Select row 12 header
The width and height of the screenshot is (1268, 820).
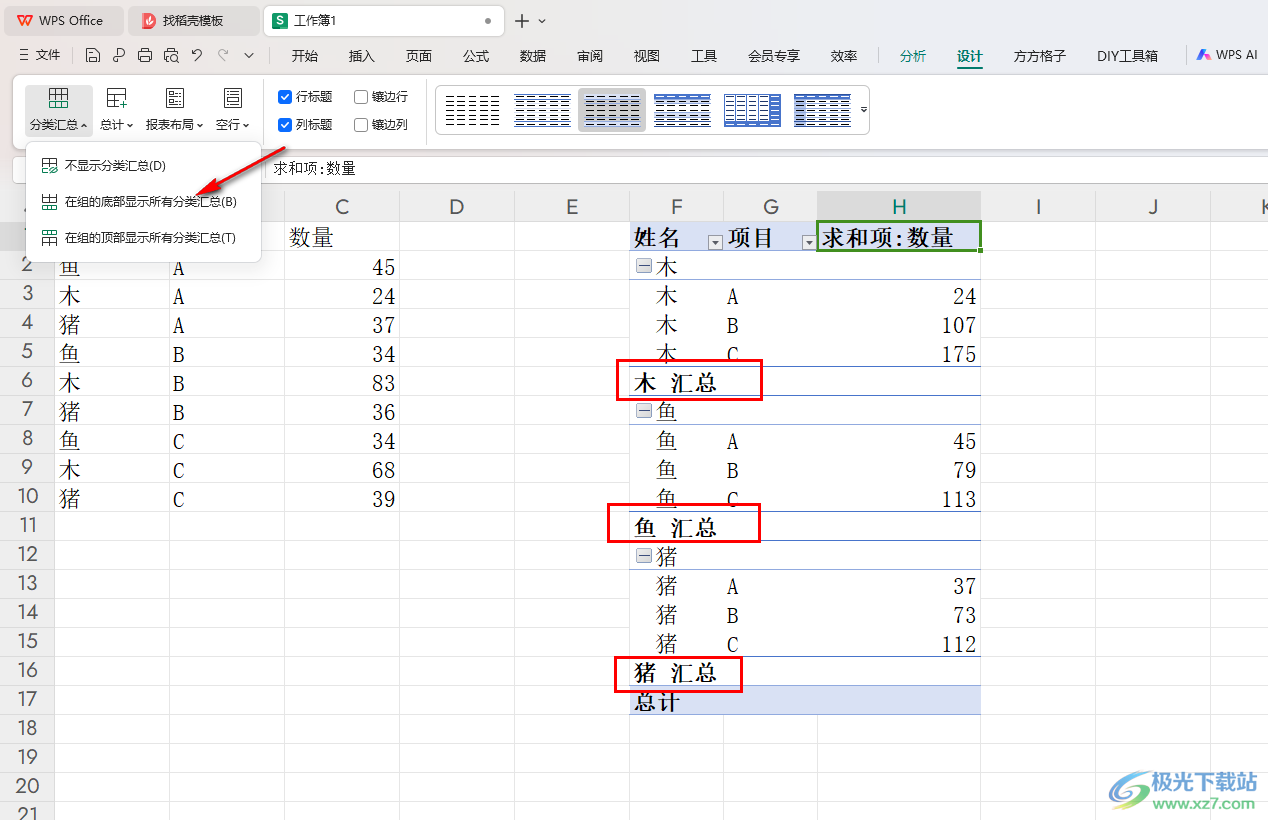27,554
